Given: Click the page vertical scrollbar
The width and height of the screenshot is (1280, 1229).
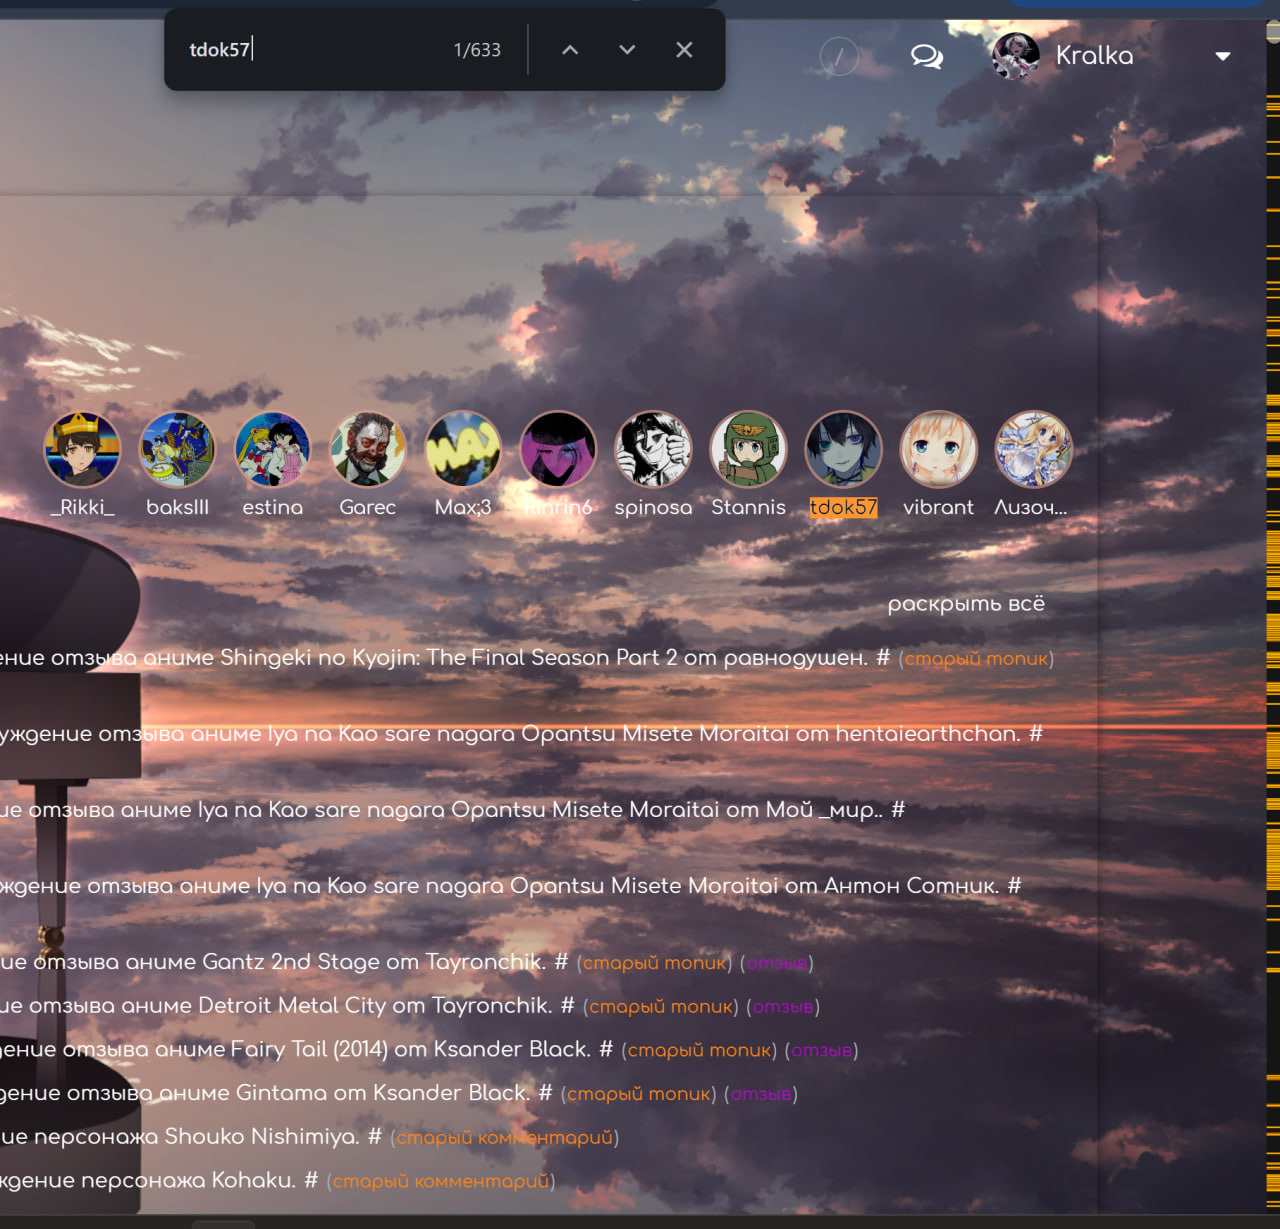Looking at the screenshot, I should 1273,600.
